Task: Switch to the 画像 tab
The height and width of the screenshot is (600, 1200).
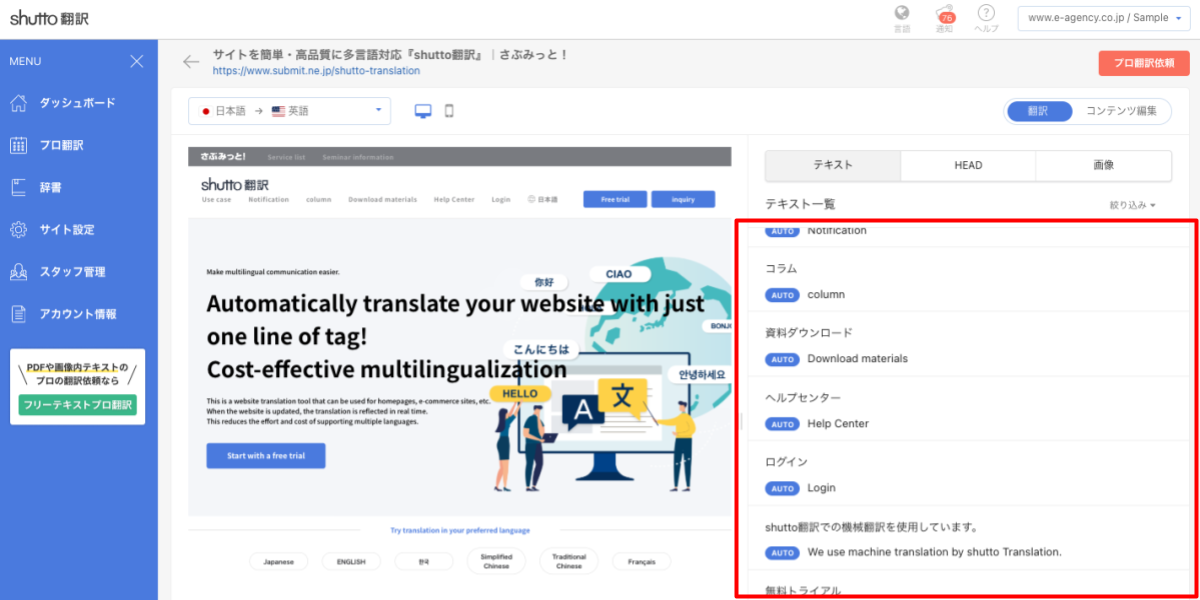Action: tap(1103, 165)
